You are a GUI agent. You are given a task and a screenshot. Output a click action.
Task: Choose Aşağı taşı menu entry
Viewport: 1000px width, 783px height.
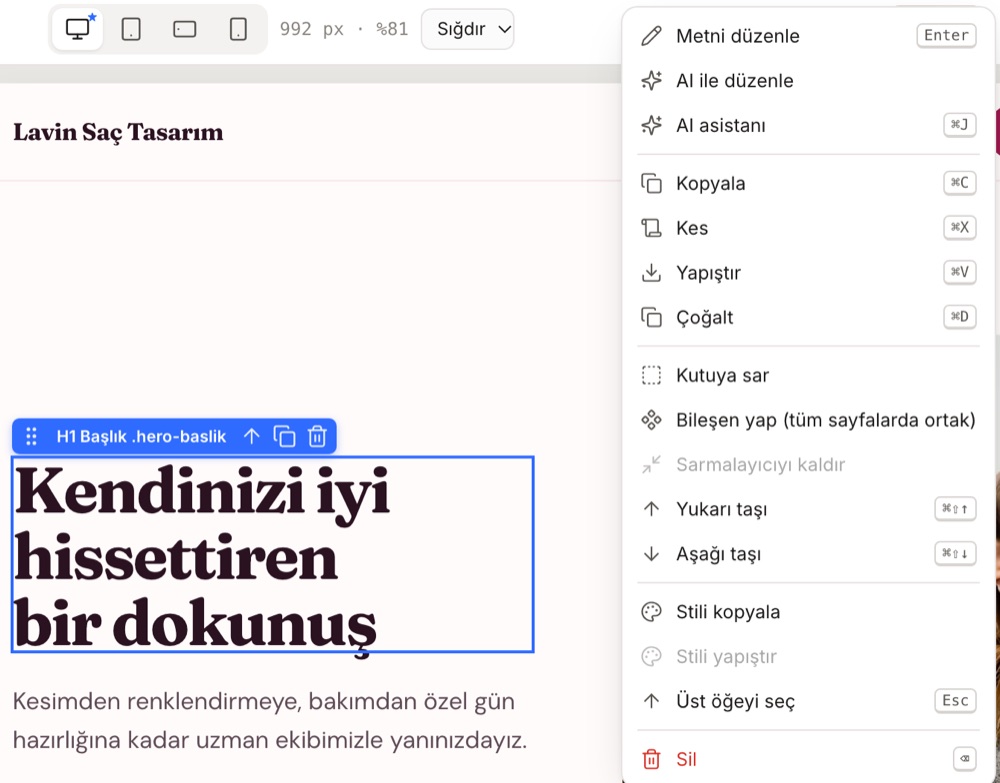tap(808, 553)
